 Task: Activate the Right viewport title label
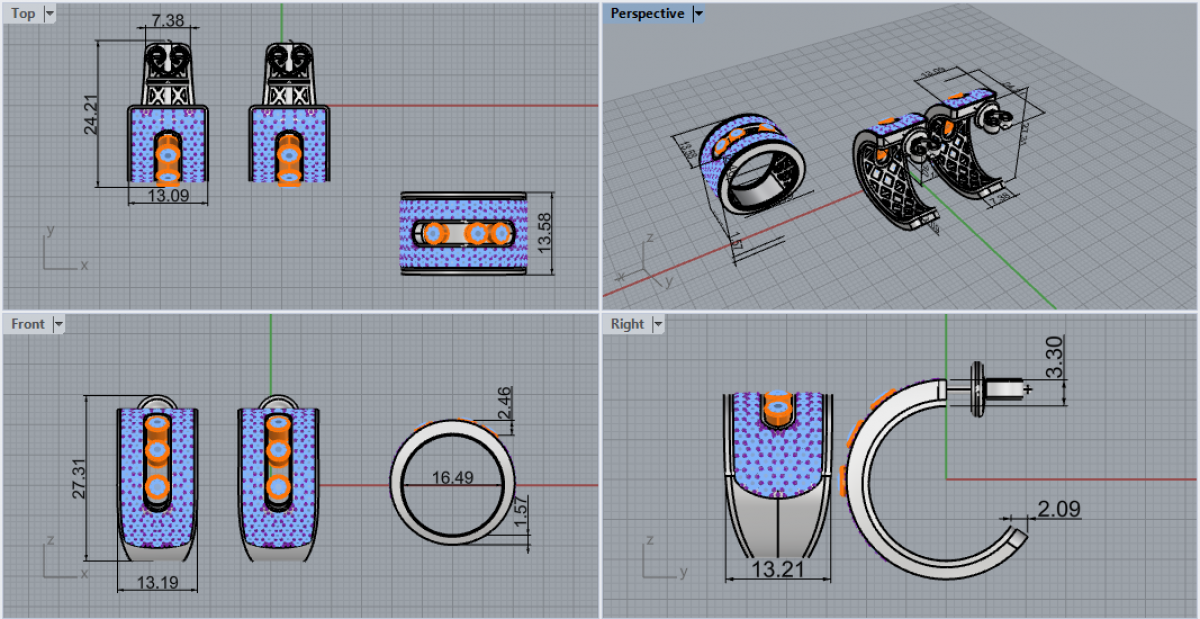(x=627, y=324)
